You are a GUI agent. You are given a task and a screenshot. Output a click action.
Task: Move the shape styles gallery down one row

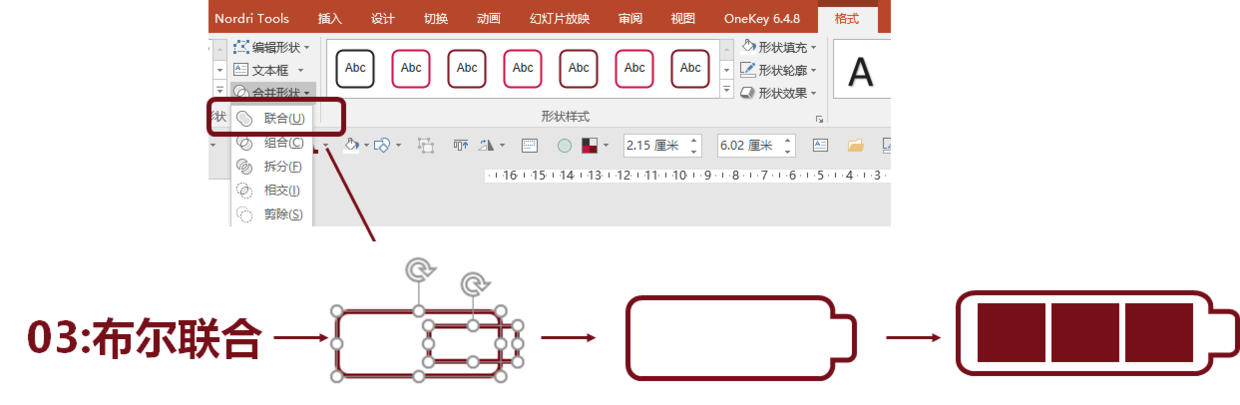pyautogui.click(x=727, y=69)
